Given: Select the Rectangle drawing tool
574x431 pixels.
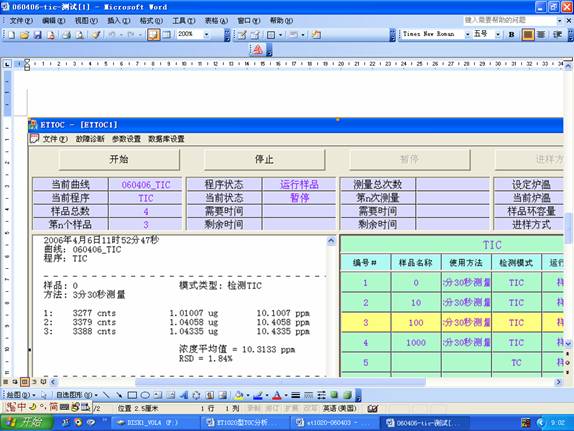Looking at the screenshot, I should 132,395.
